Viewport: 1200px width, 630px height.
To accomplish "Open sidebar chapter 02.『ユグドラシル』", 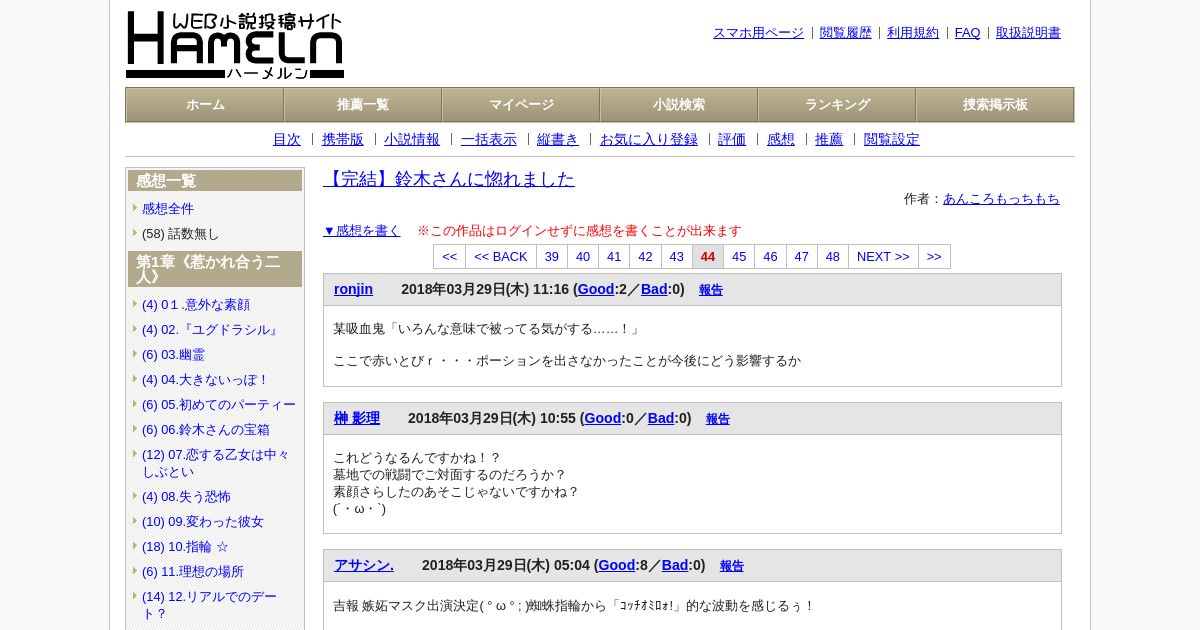I will click(x=211, y=330).
